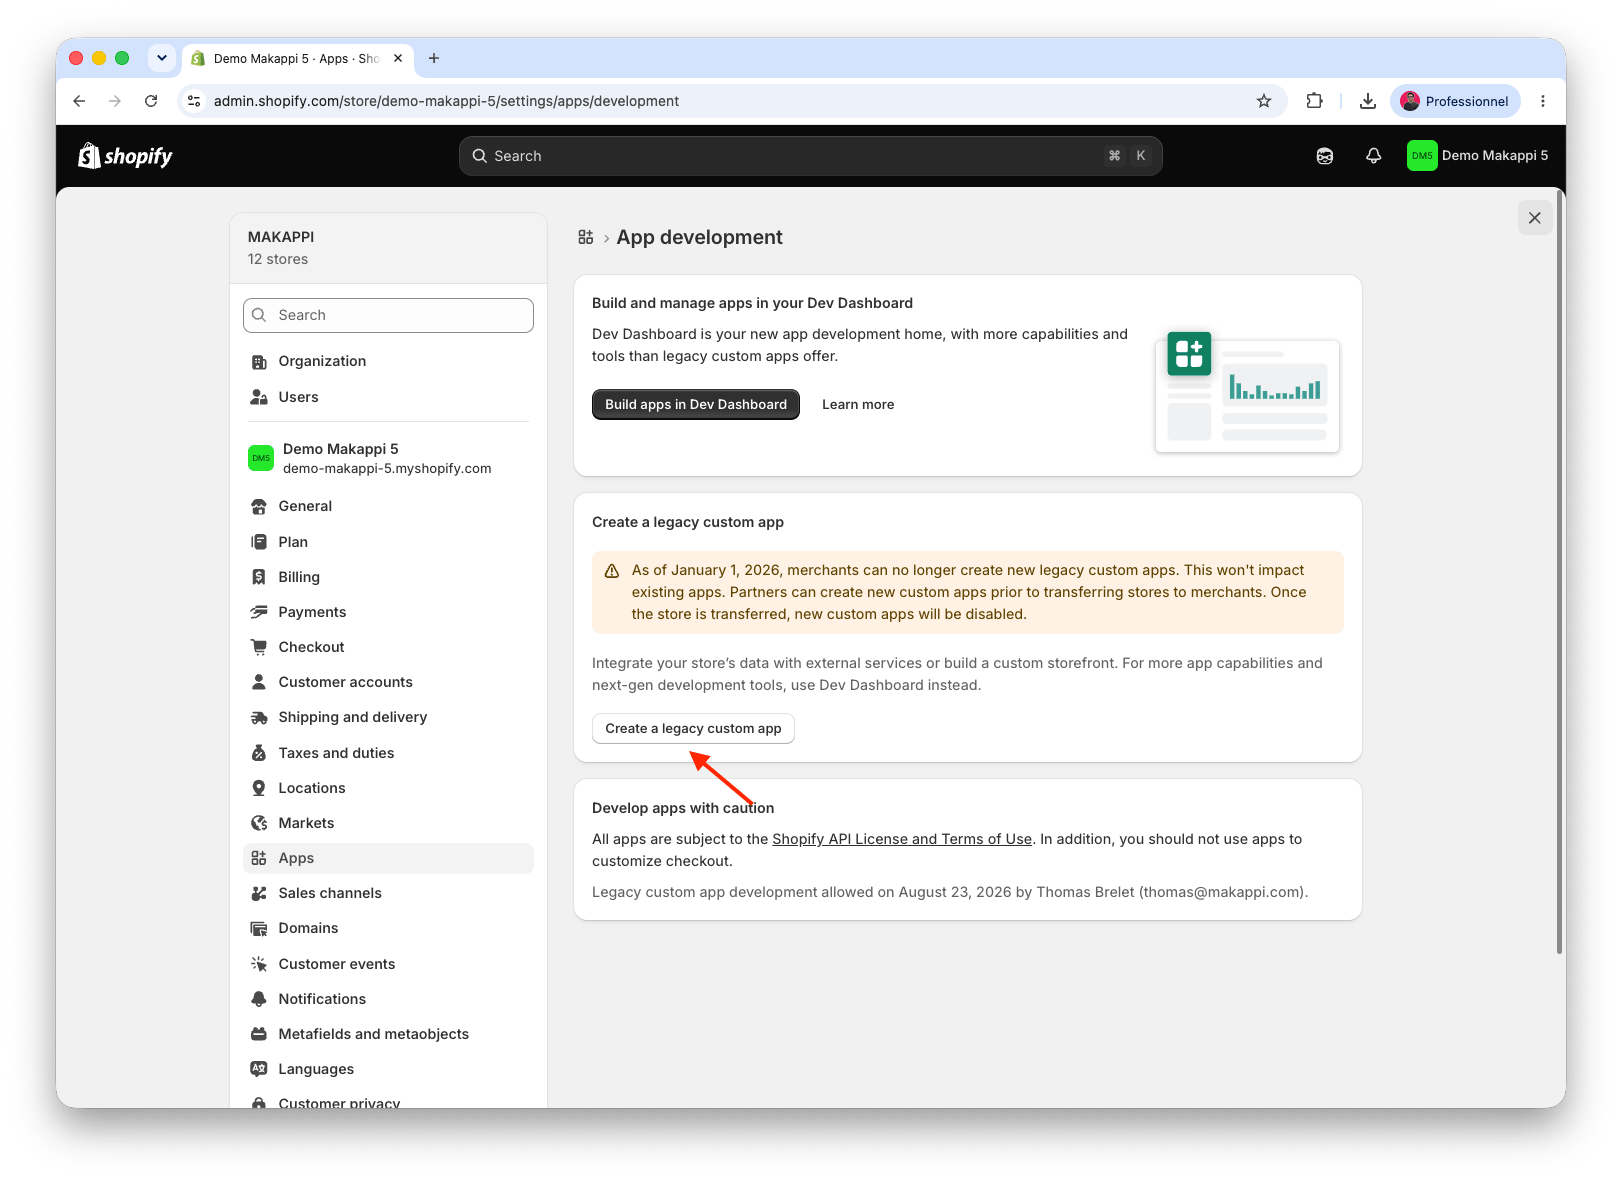Reload the page

151,101
